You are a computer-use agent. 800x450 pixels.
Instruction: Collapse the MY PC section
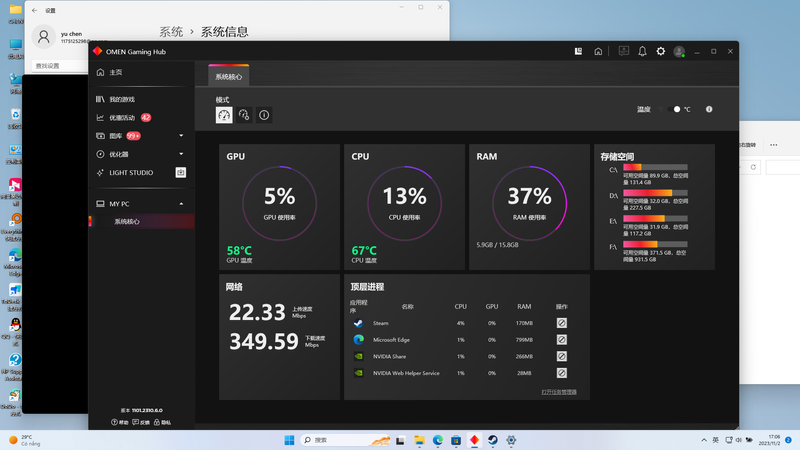click(x=181, y=204)
